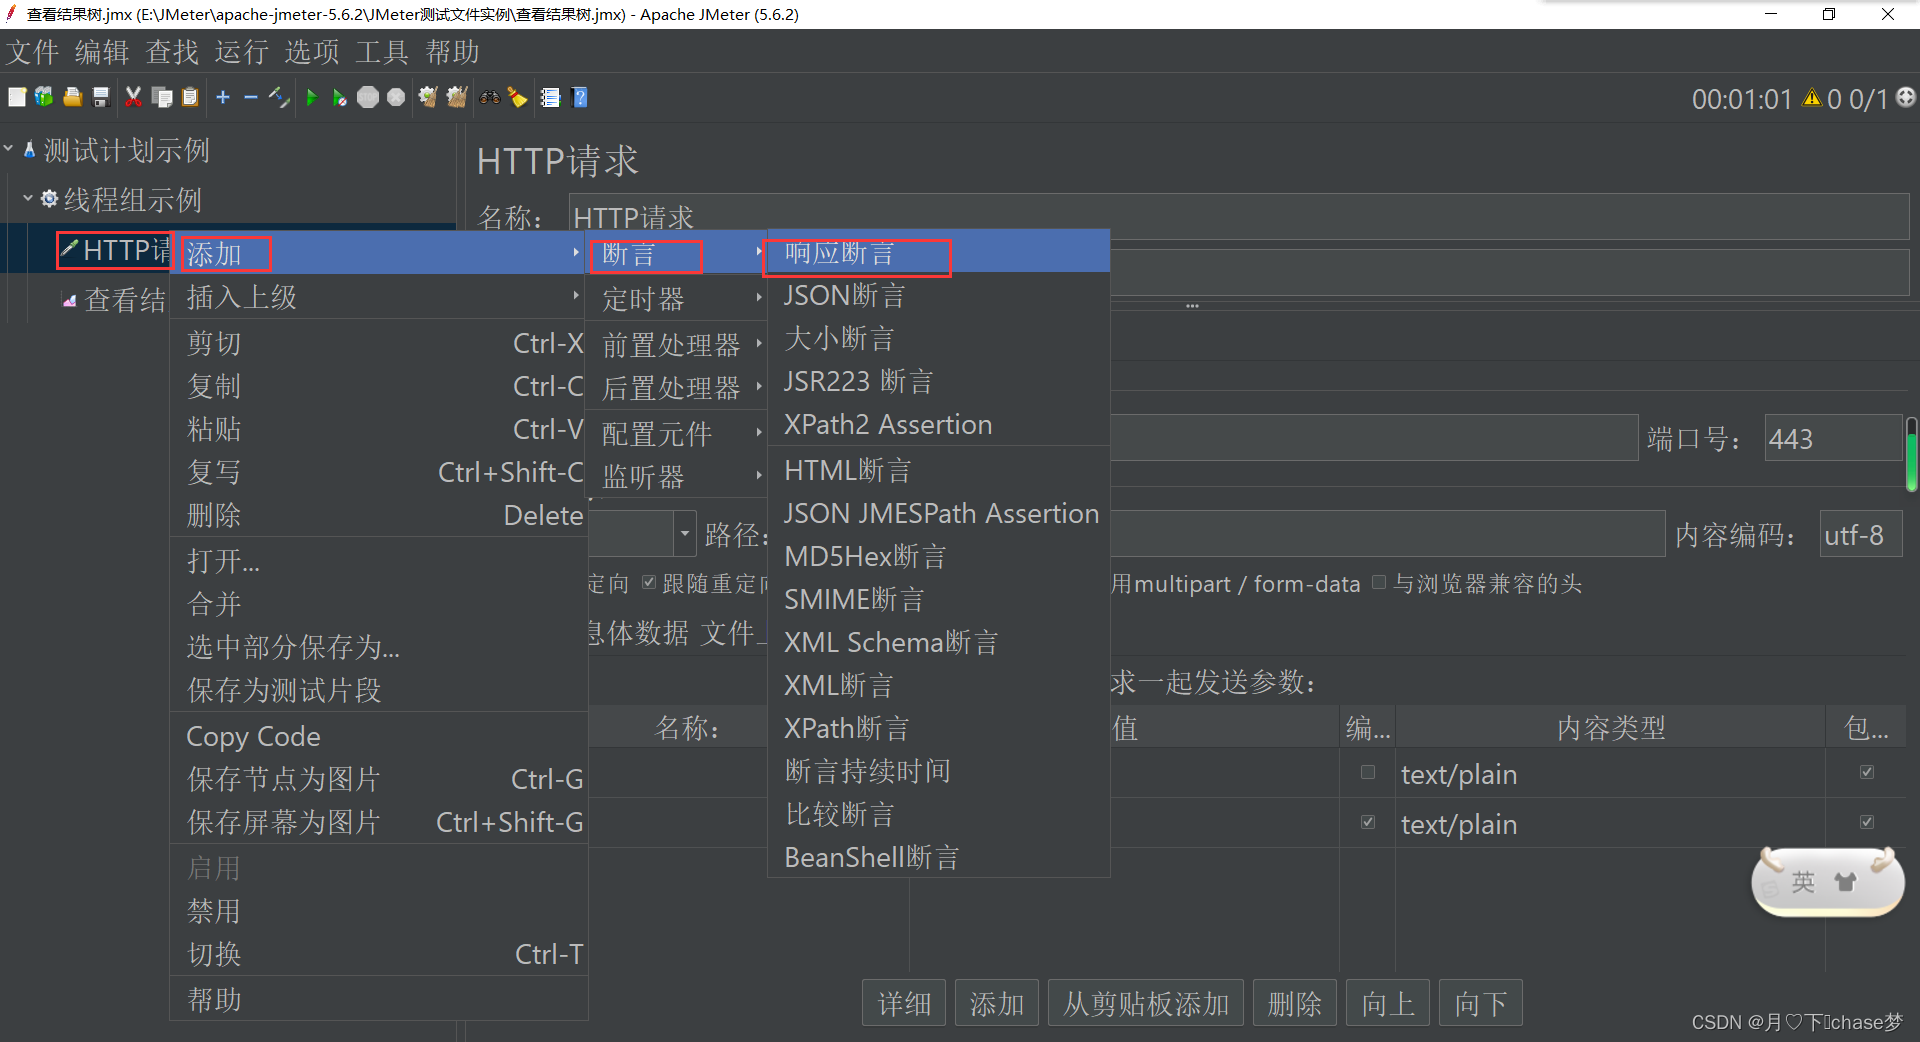1920x1042 pixels.
Task: Click the warning triangle log indicator
Action: tap(1811, 98)
